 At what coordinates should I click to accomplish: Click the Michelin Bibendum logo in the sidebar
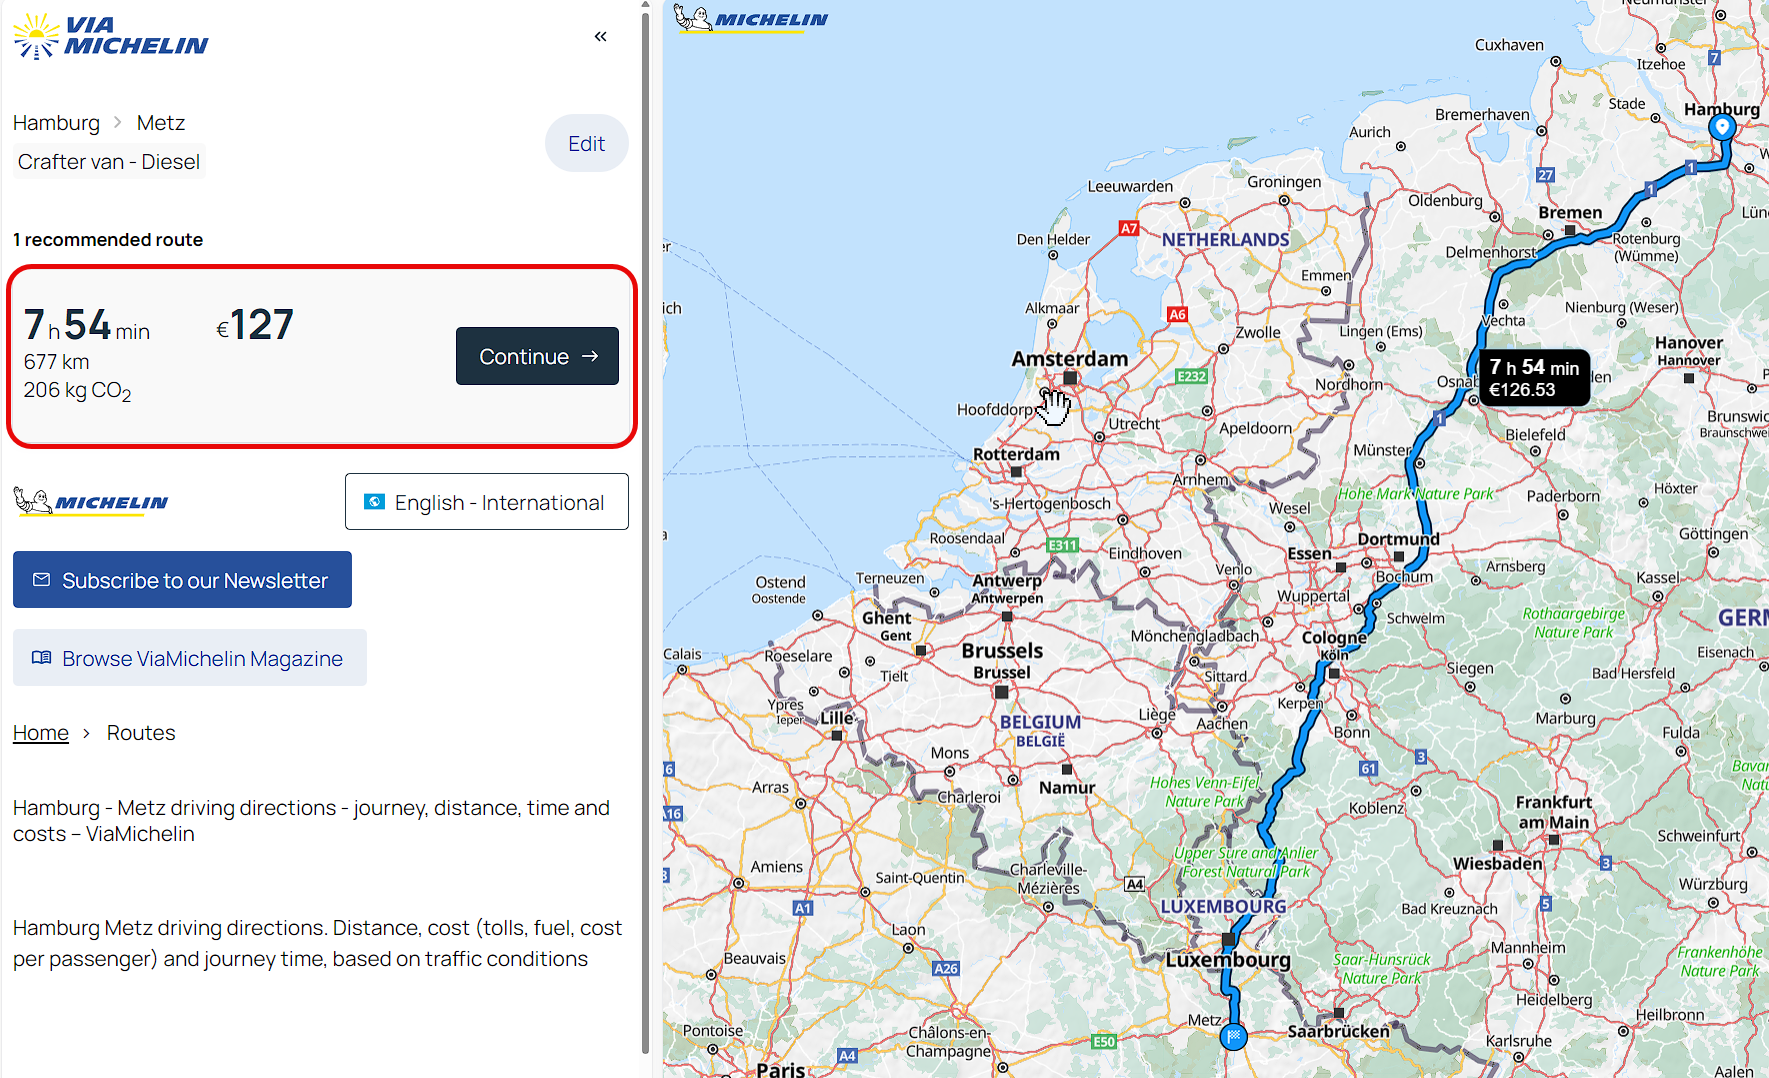pyautogui.click(x=91, y=501)
